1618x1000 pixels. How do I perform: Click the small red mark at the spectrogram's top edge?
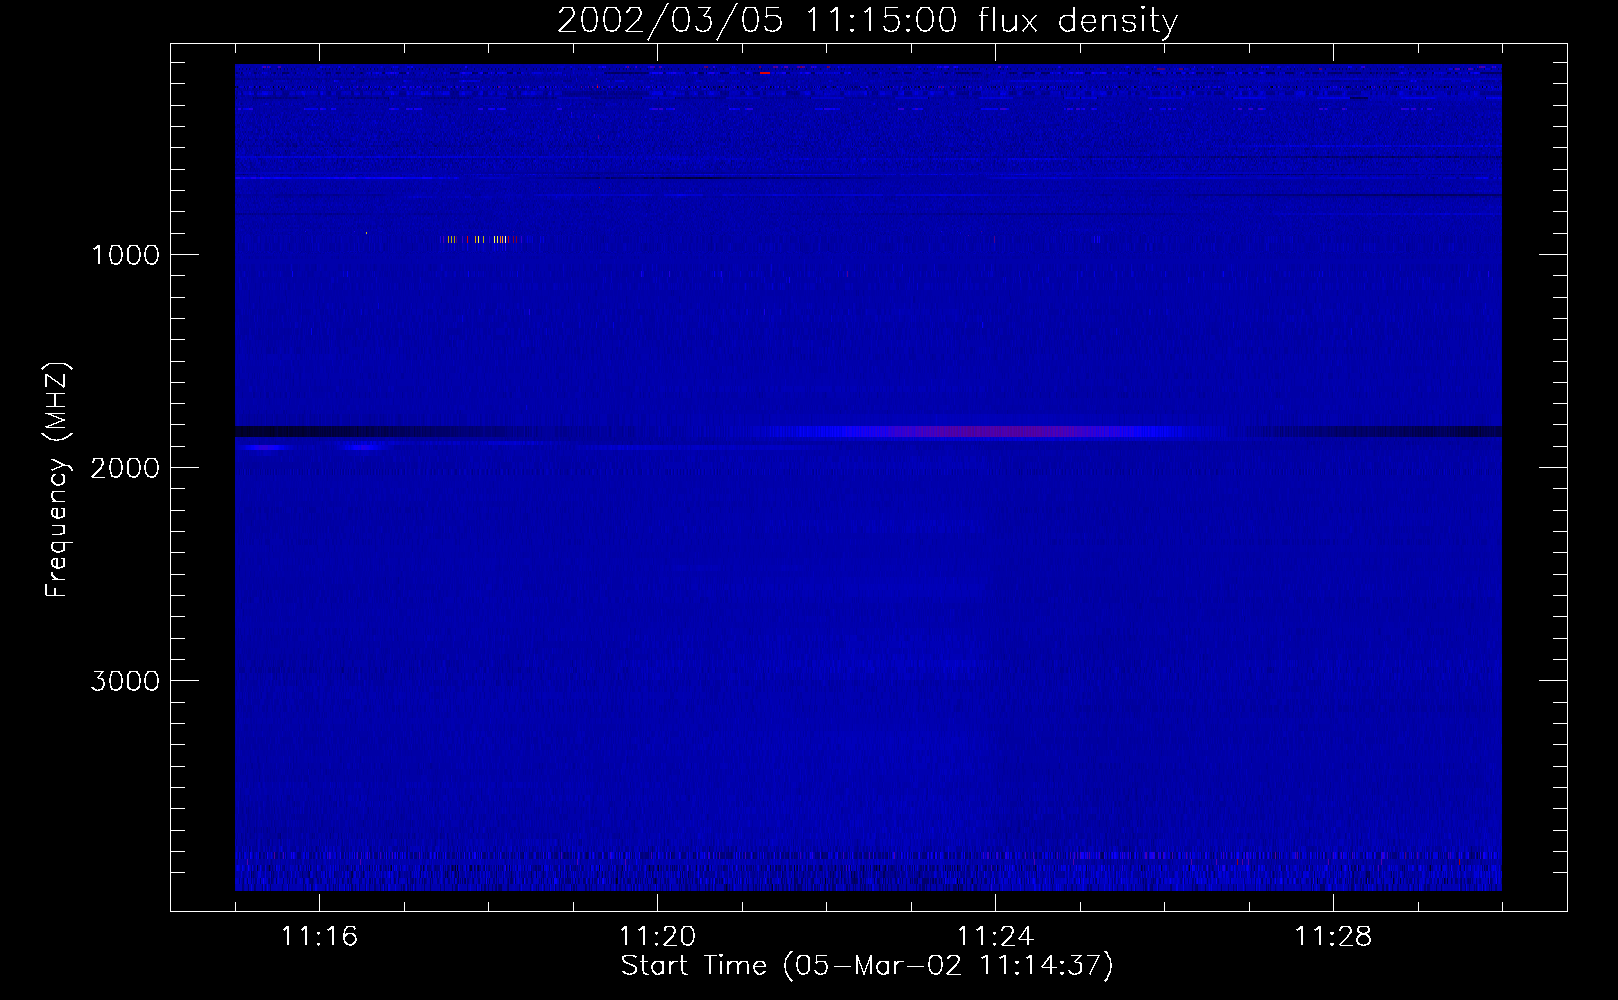tap(765, 72)
